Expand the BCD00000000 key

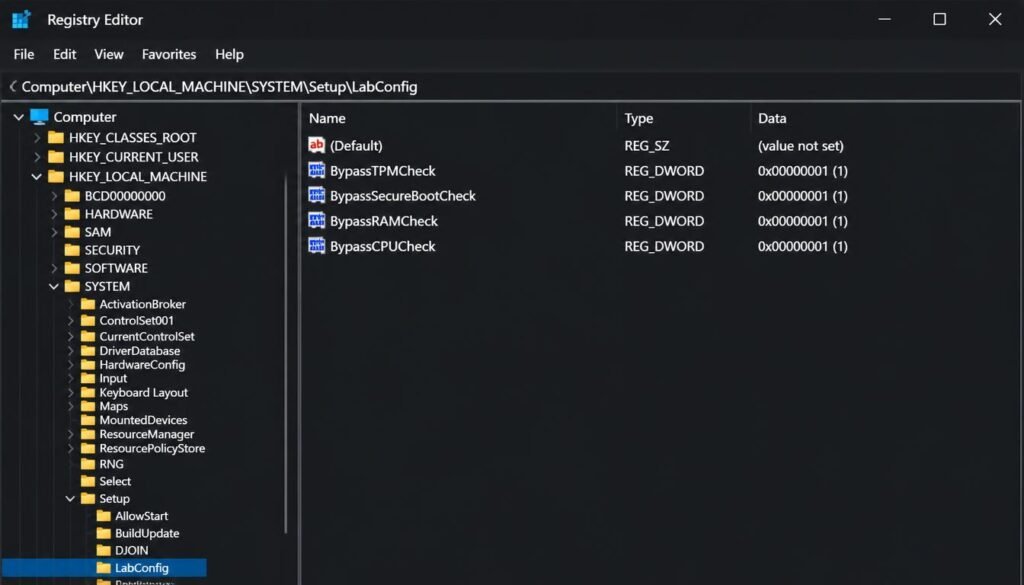pyautogui.click(x=54, y=196)
